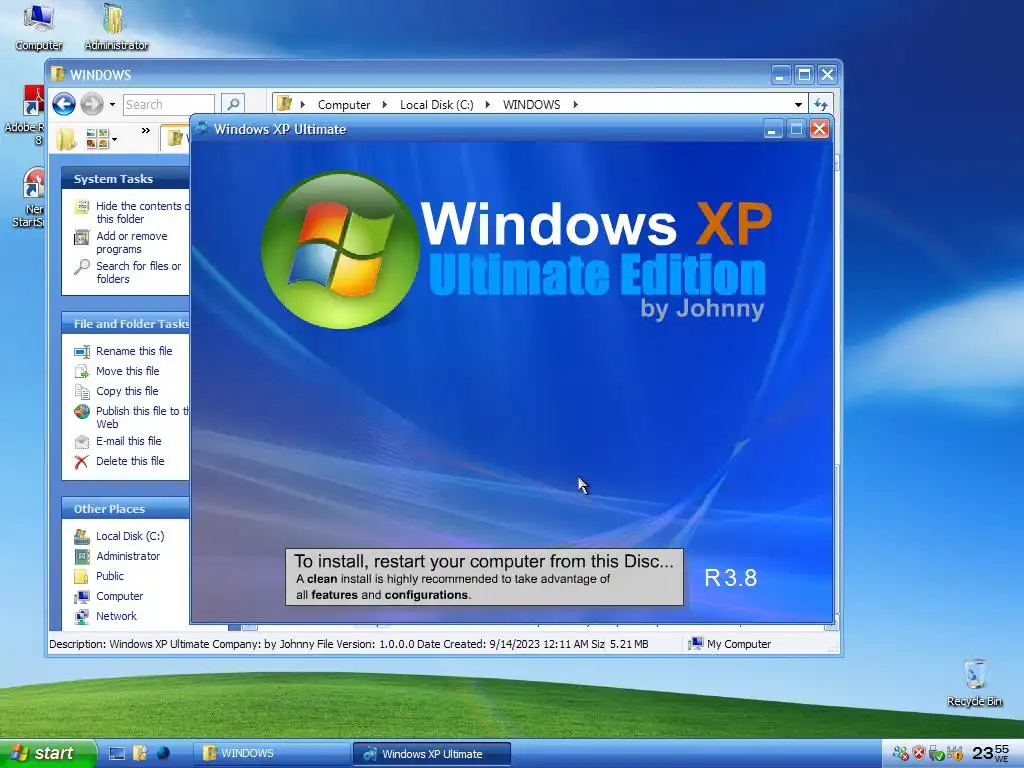This screenshot has width=1024, height=768.
Task: Switch to WINDOWS taskbar button
Action: (272, 754)
